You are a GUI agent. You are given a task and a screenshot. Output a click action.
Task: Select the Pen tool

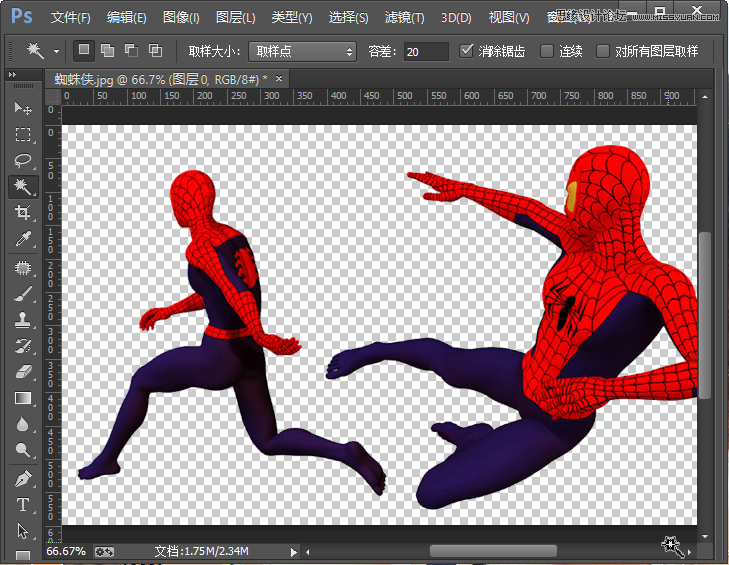click(23, 479)
